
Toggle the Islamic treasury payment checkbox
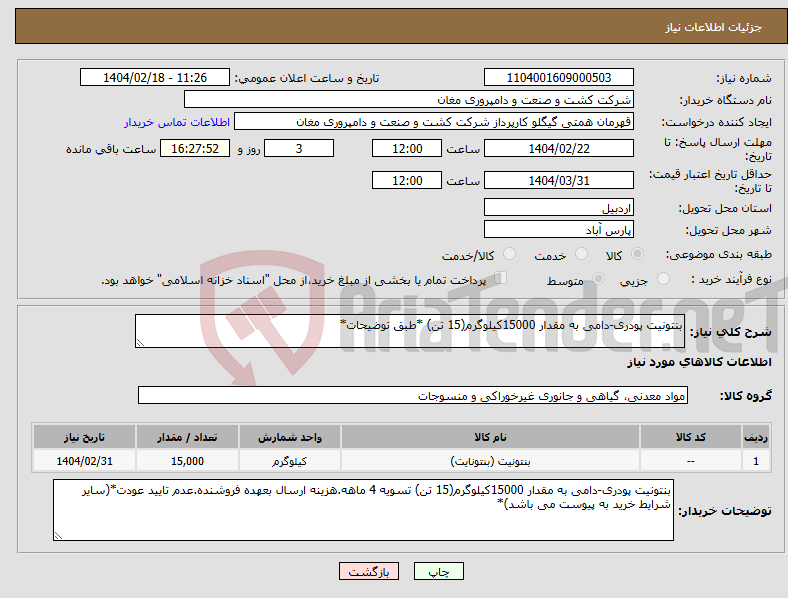click(x=501, y=278)
